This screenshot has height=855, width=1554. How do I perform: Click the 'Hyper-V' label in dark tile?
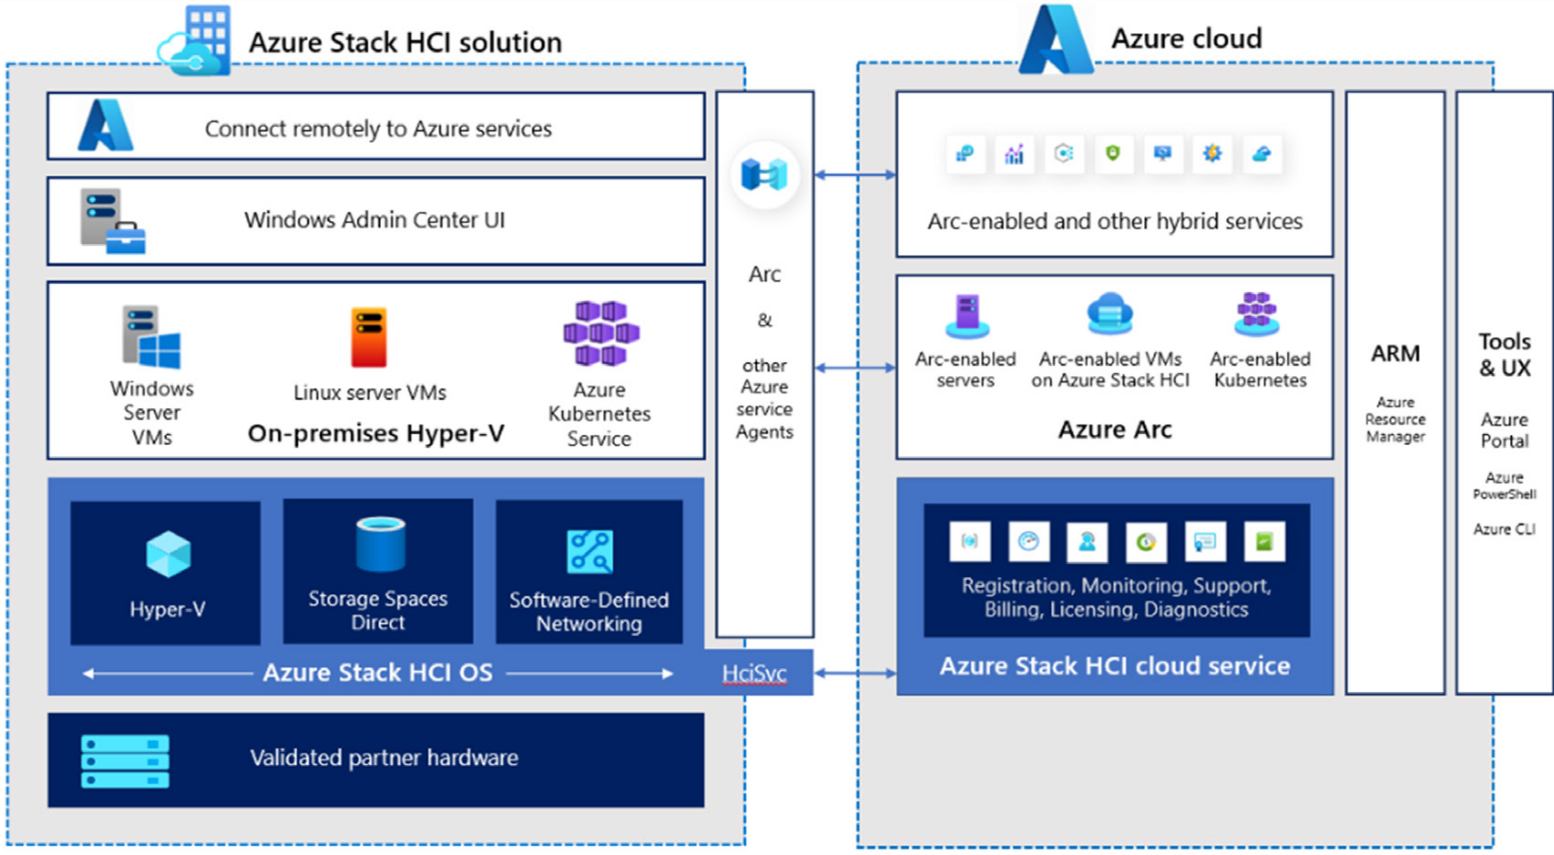[x=167, y=609]
